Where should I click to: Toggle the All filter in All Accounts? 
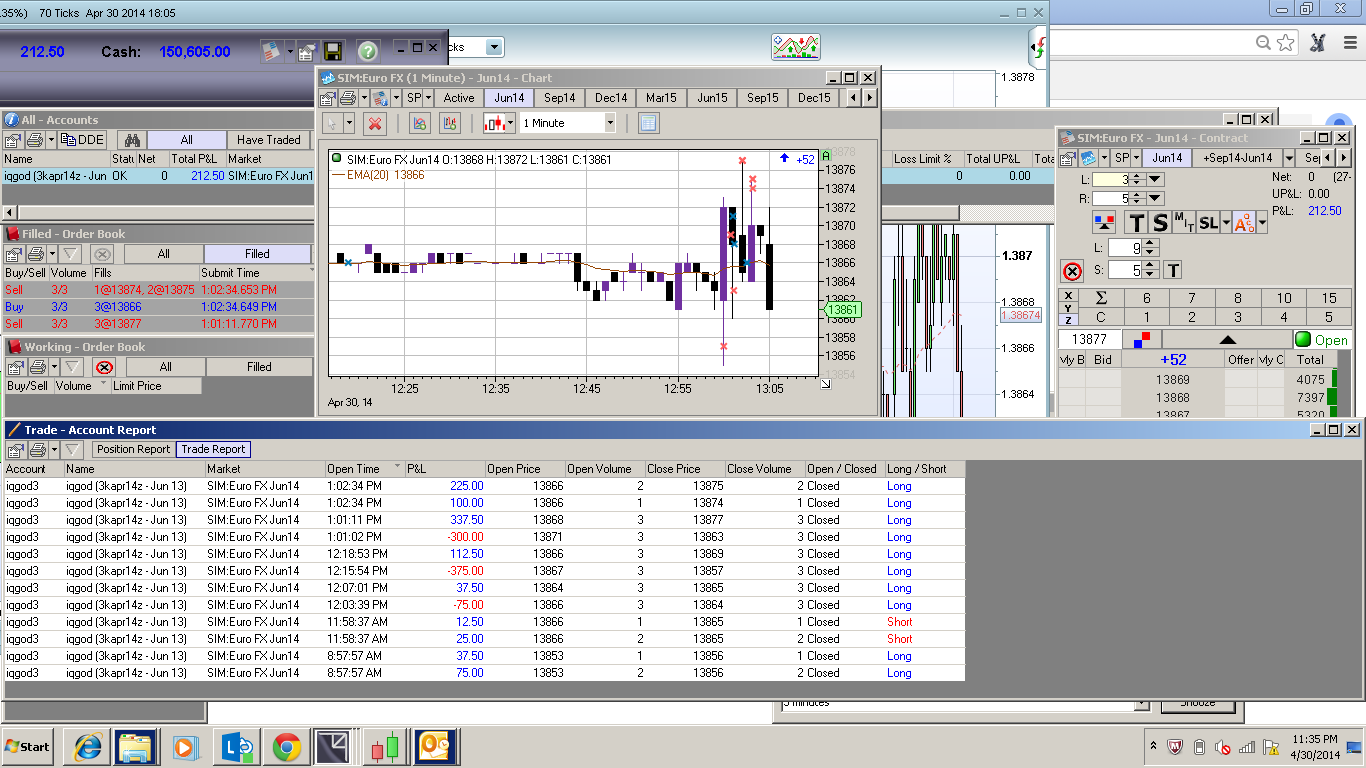point(186,140)
